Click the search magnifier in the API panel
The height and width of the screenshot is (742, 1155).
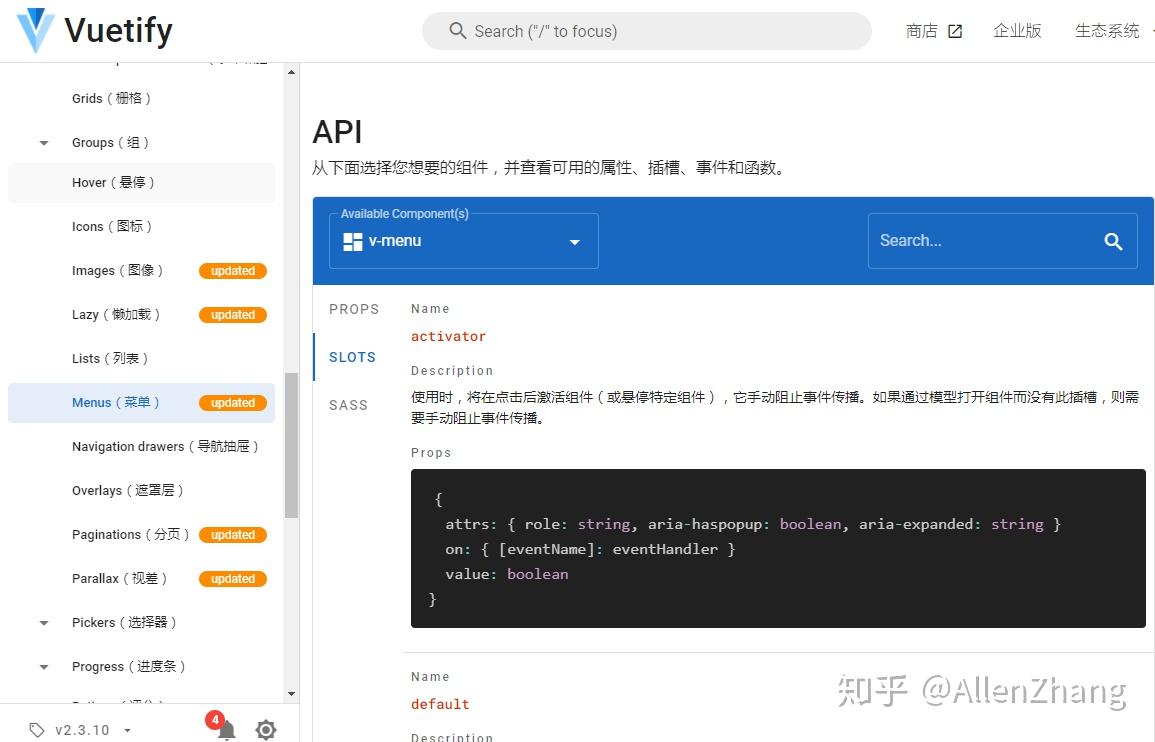tap(1113, 241)
